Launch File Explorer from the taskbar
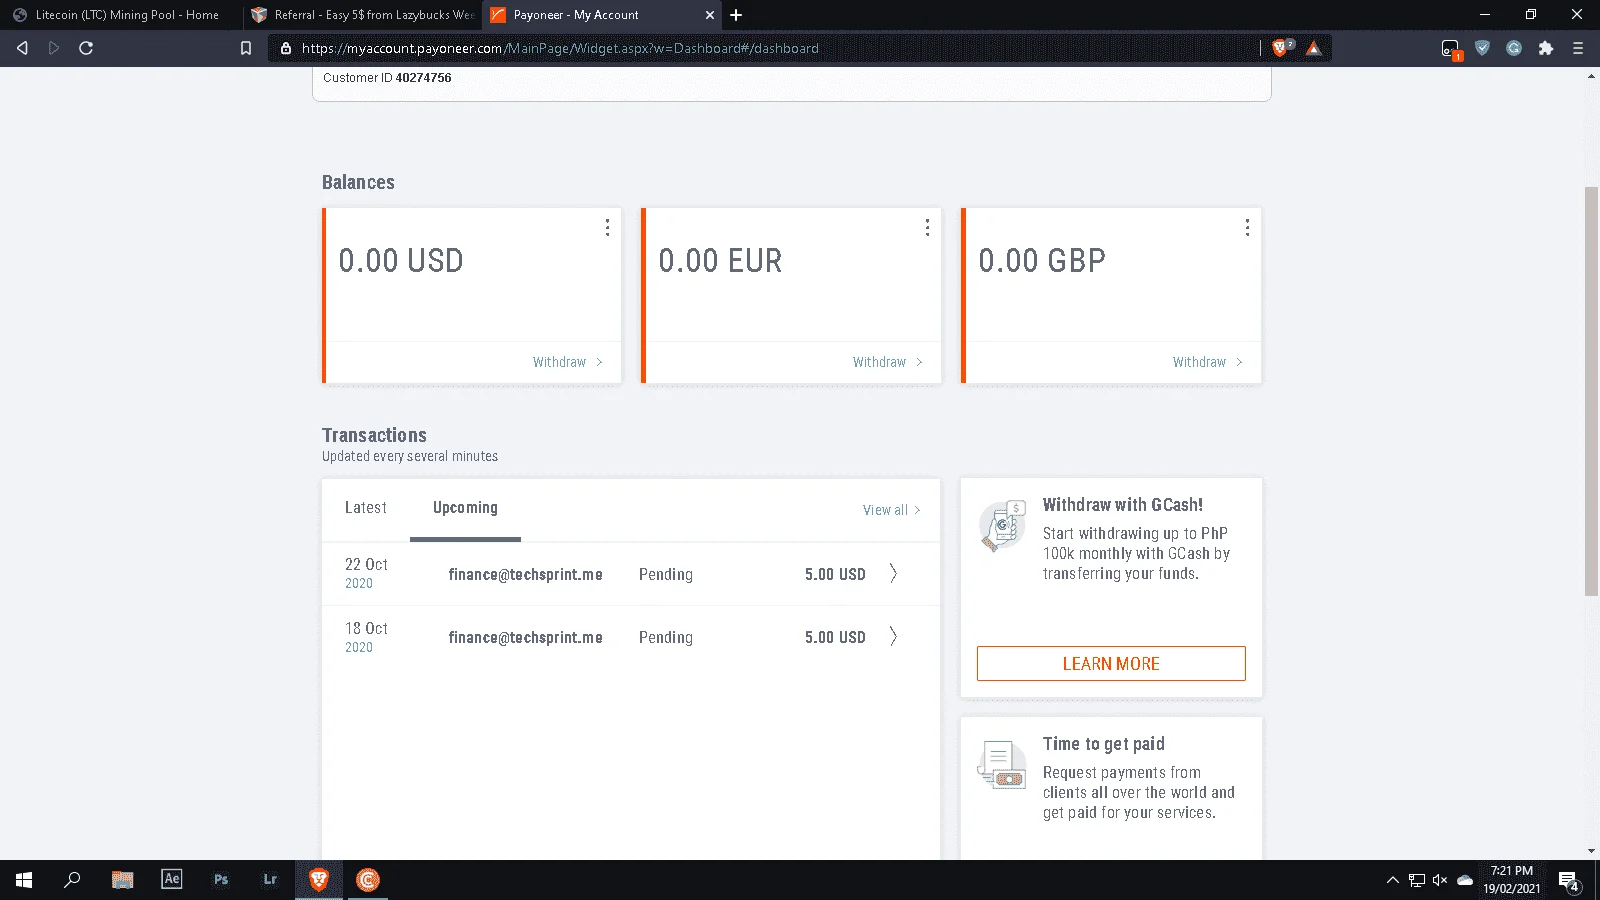This screenshot has width=1600, height=900. [x=122, y=880]
